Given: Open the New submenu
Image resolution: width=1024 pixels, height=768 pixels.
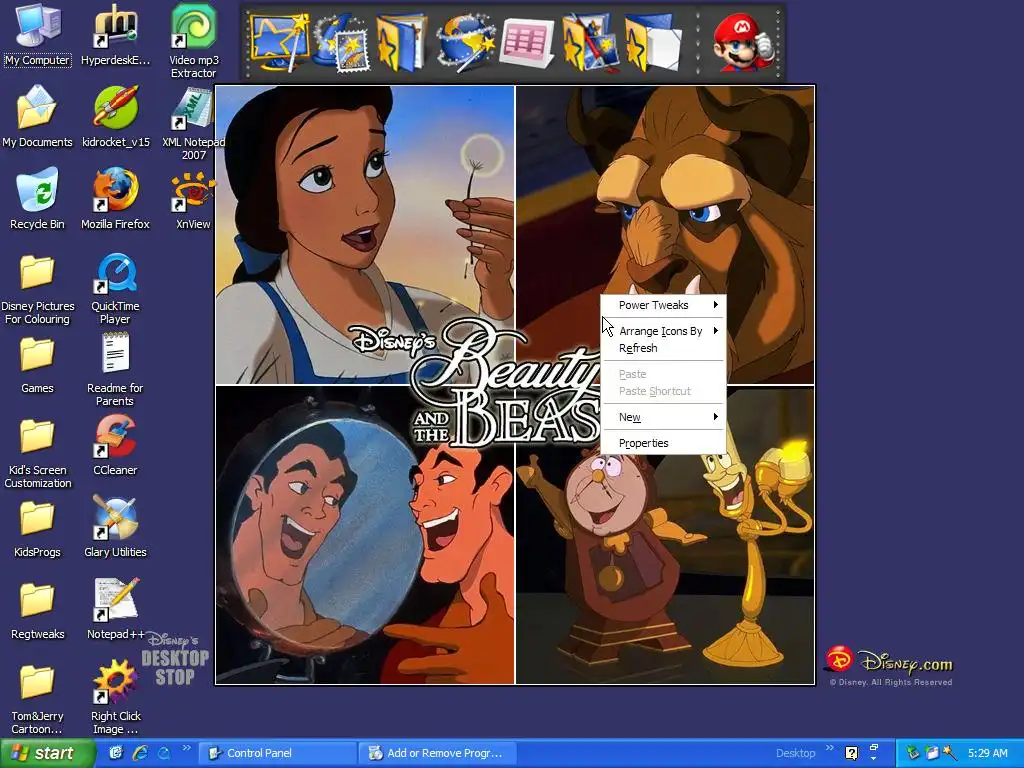Looking at the screenshot, I should [x=663, y=417].
